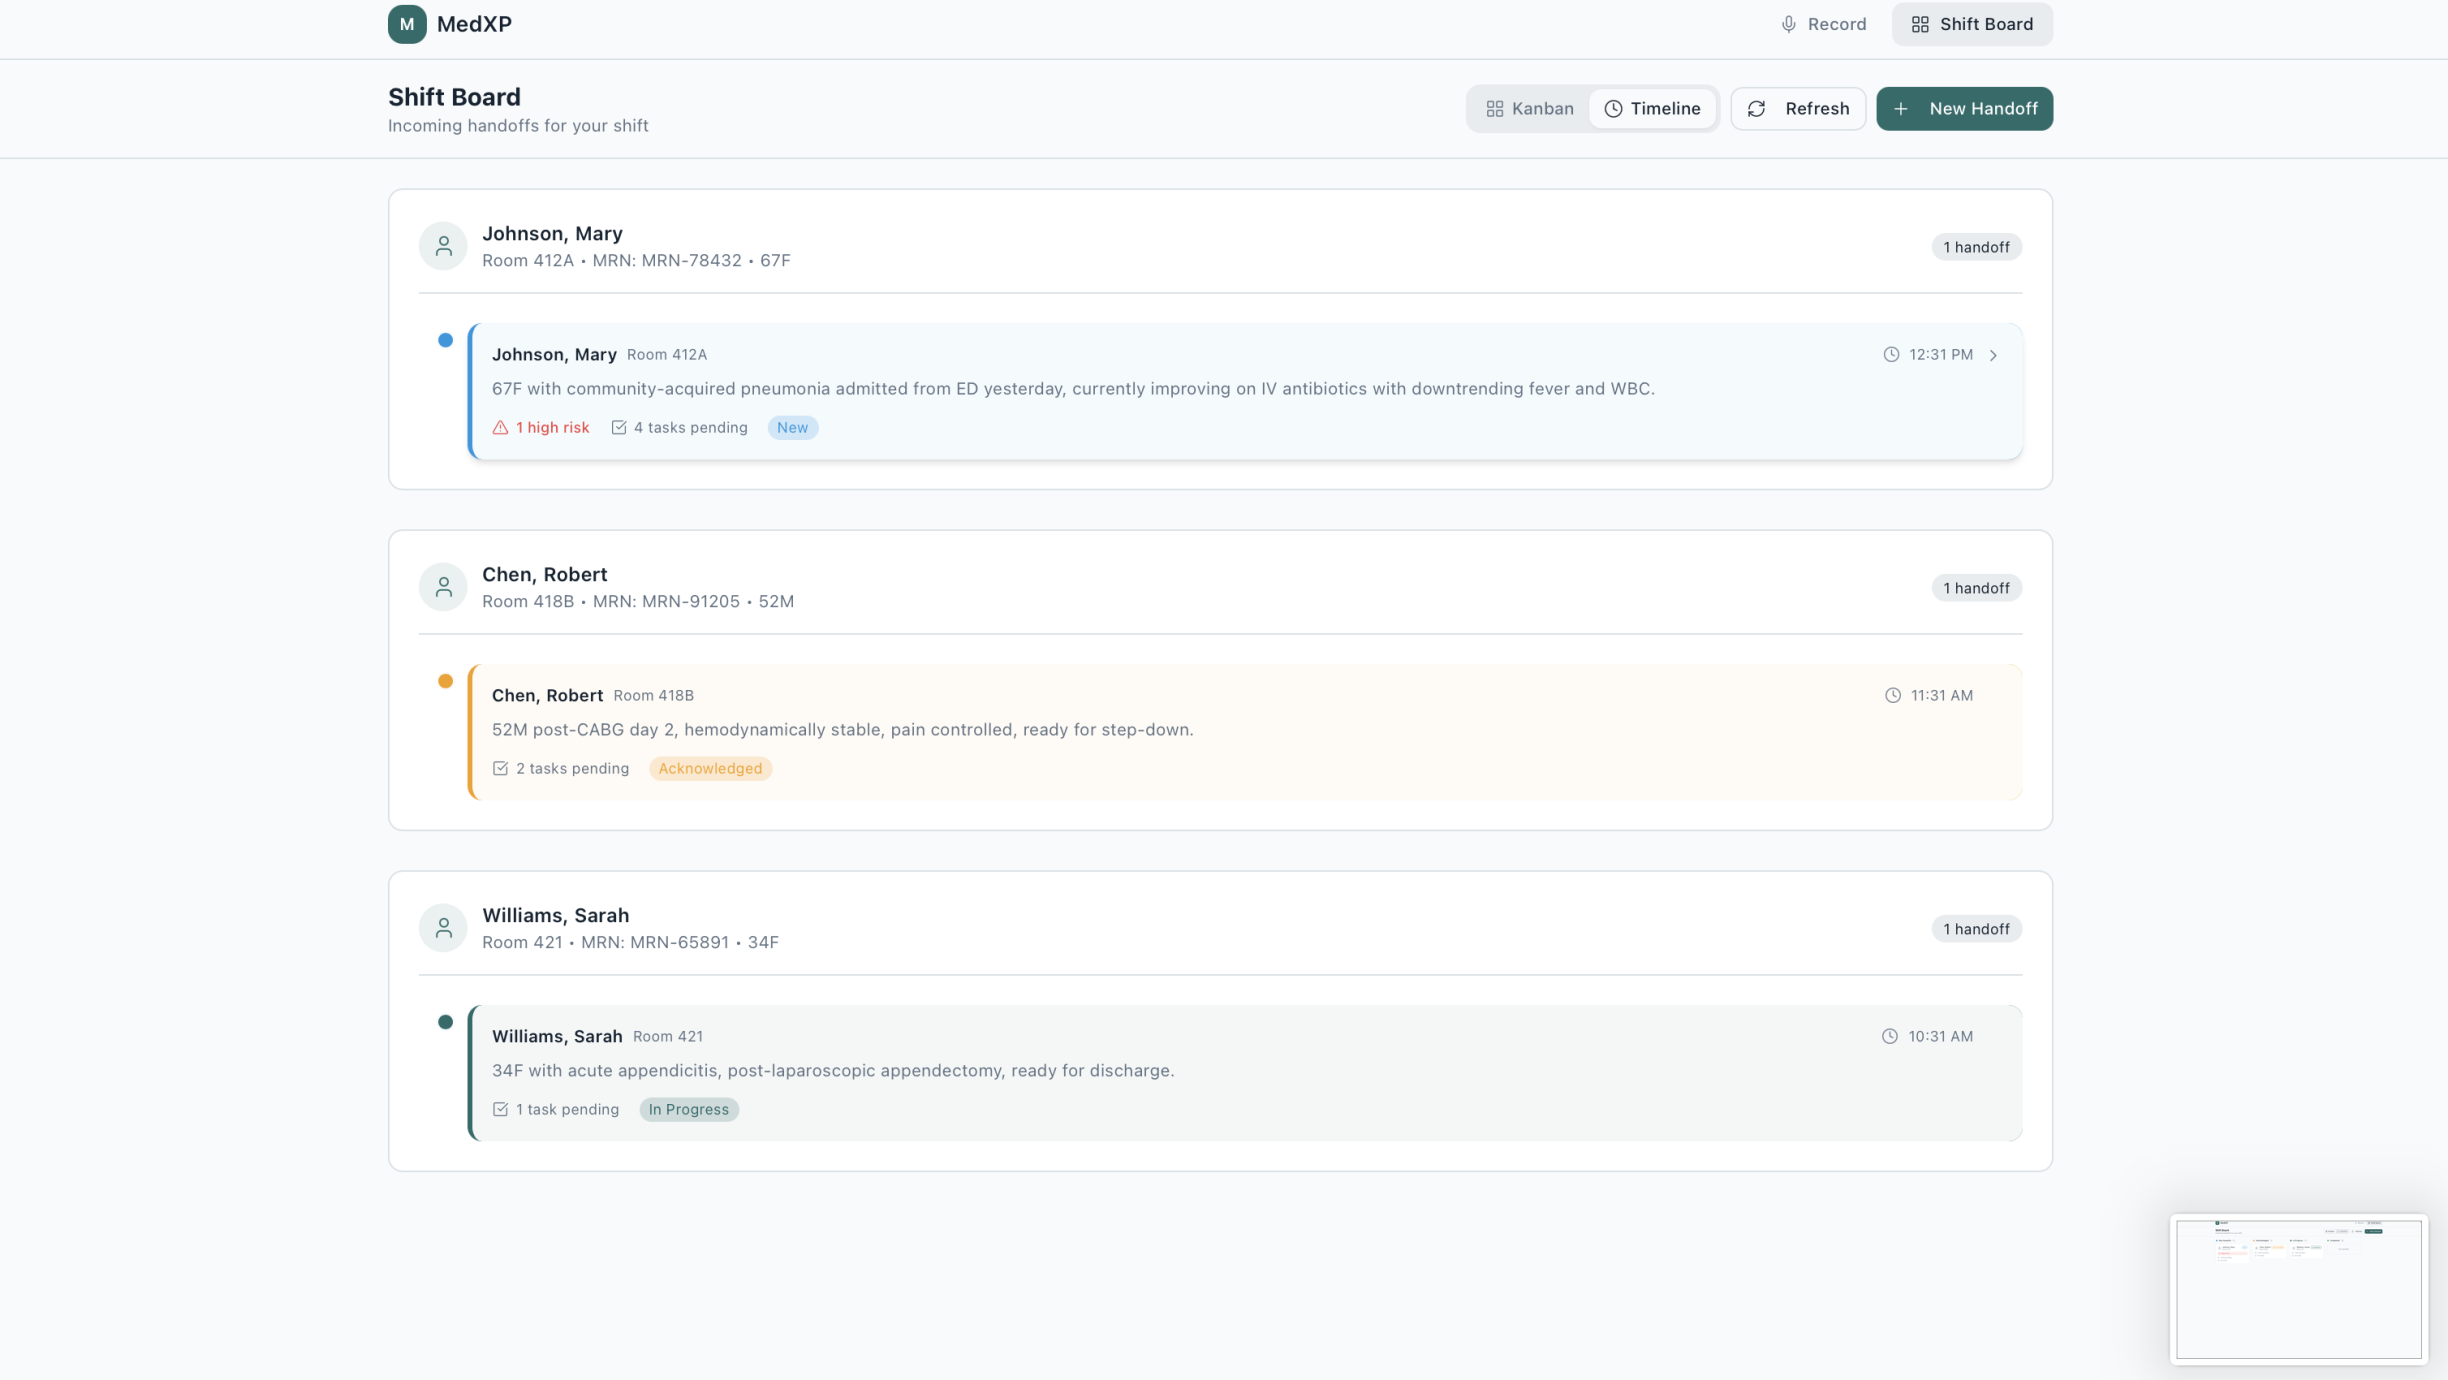Image resolution: width=2448 pixels, height=1380 pixels.
Task: Click the checkbox icon next to 4 tasks pending
Action: pyautogui.click(x=619, y=428)
